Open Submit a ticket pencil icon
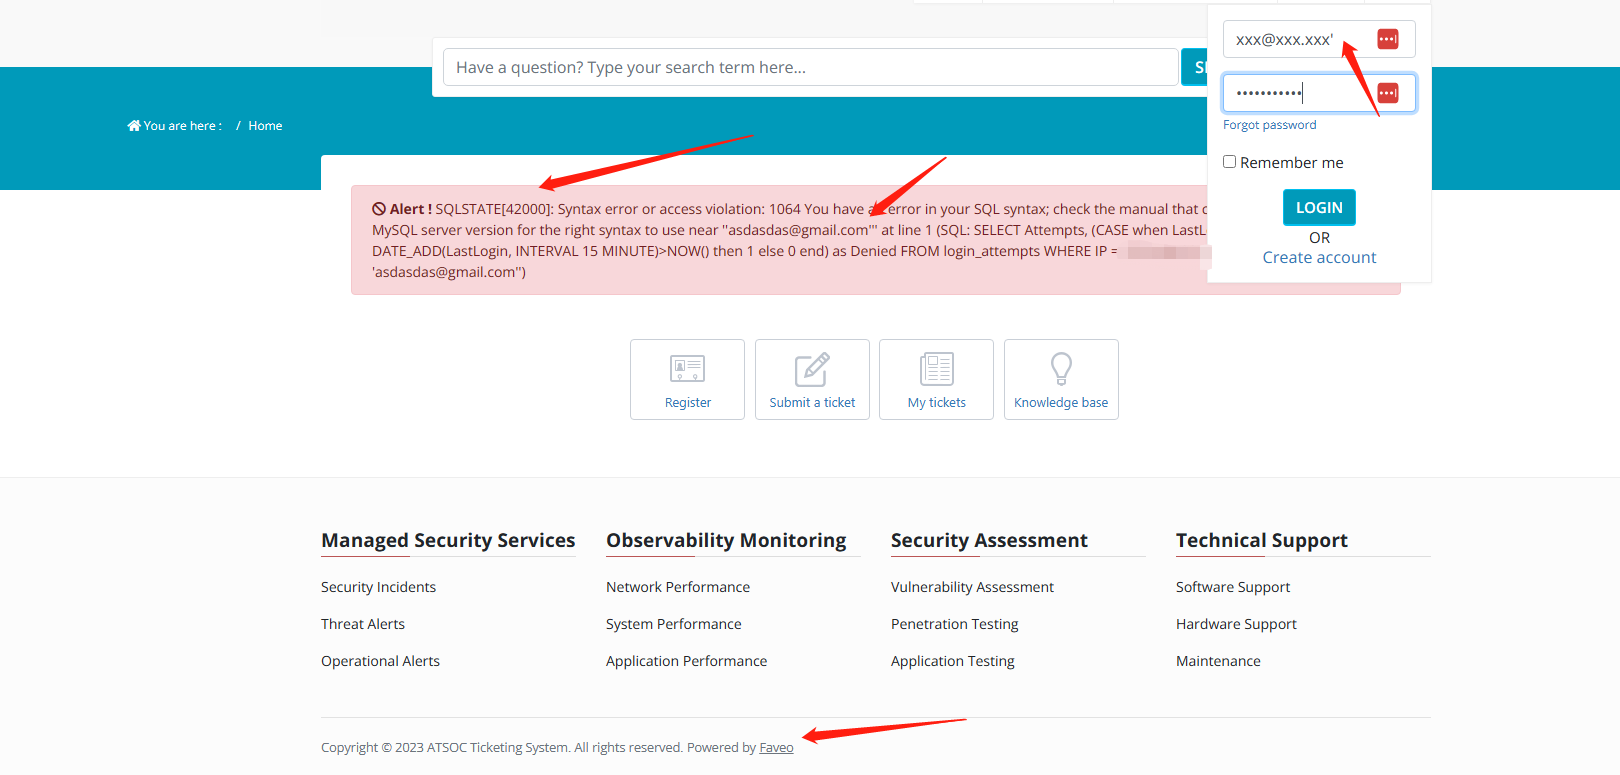 pyautogui.click(x=812, y=369)
